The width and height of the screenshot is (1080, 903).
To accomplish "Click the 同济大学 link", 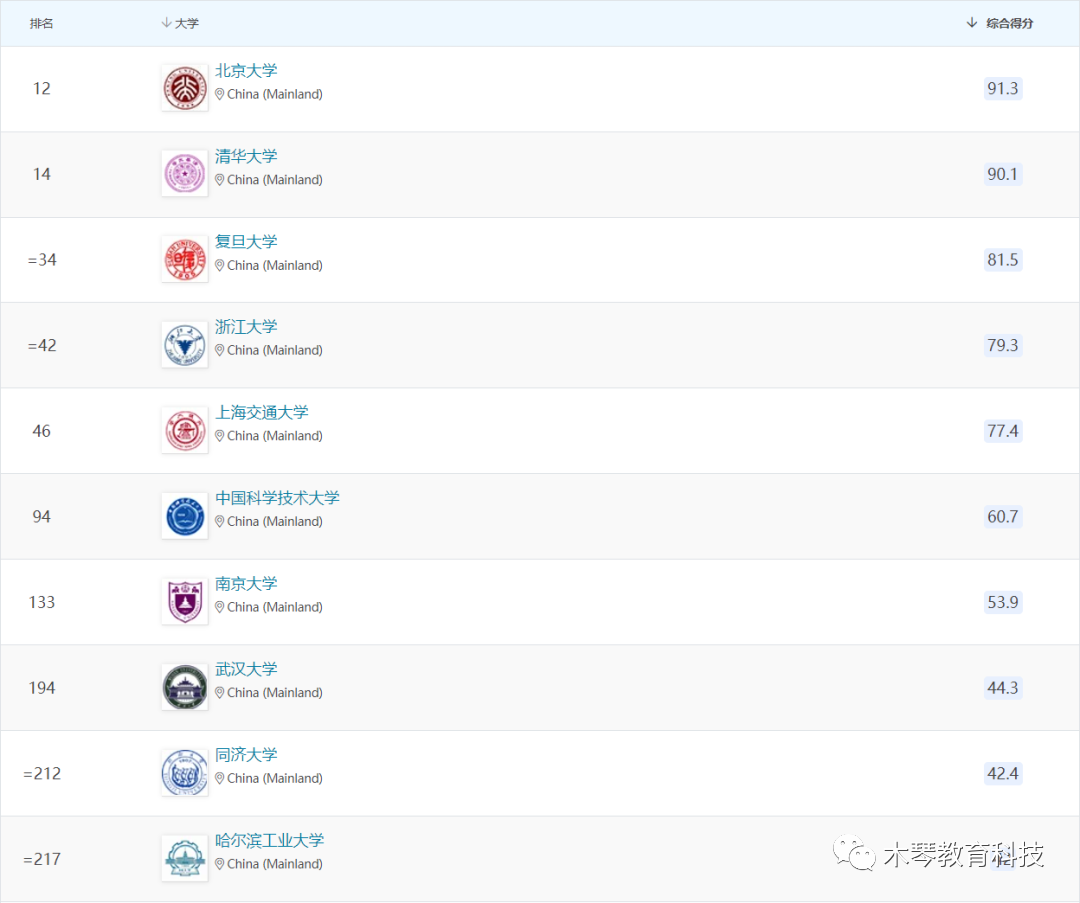I will point(246,755).
